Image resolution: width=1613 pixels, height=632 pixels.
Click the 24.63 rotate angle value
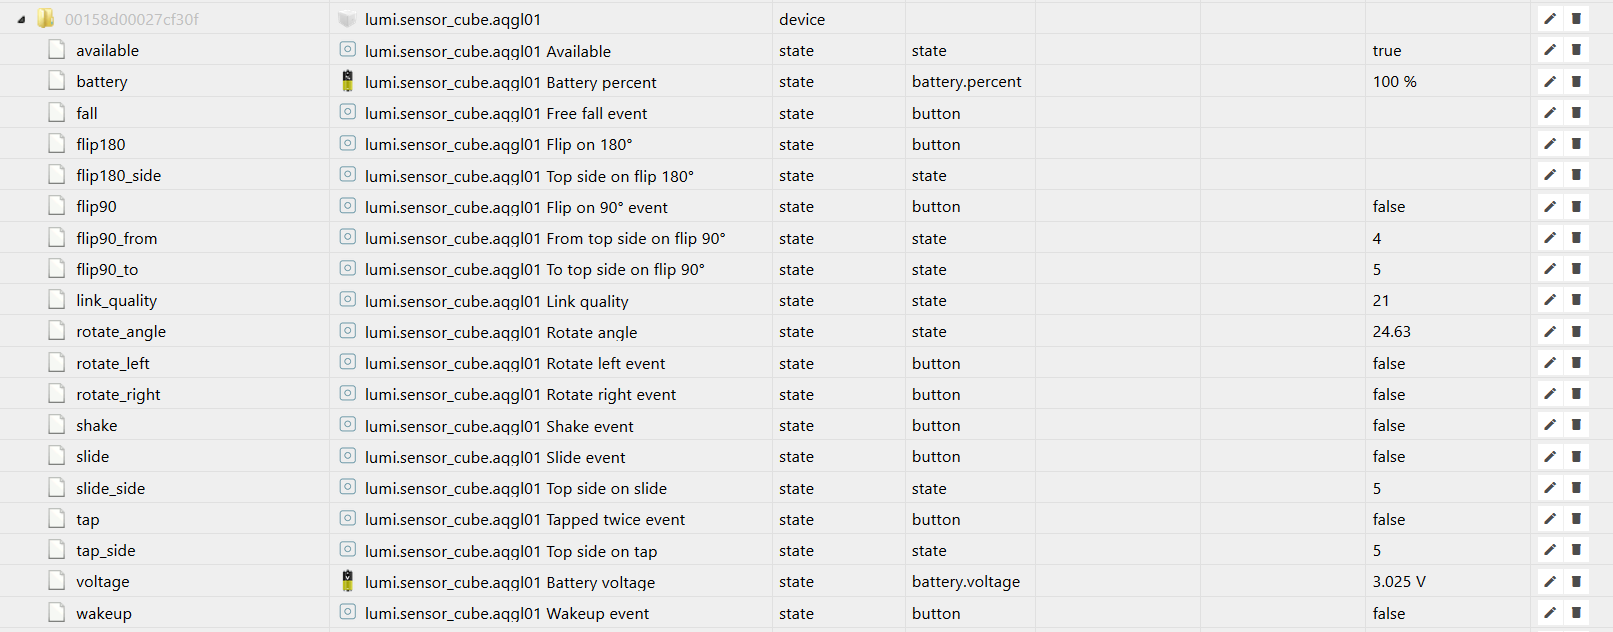pos(1391,331)
